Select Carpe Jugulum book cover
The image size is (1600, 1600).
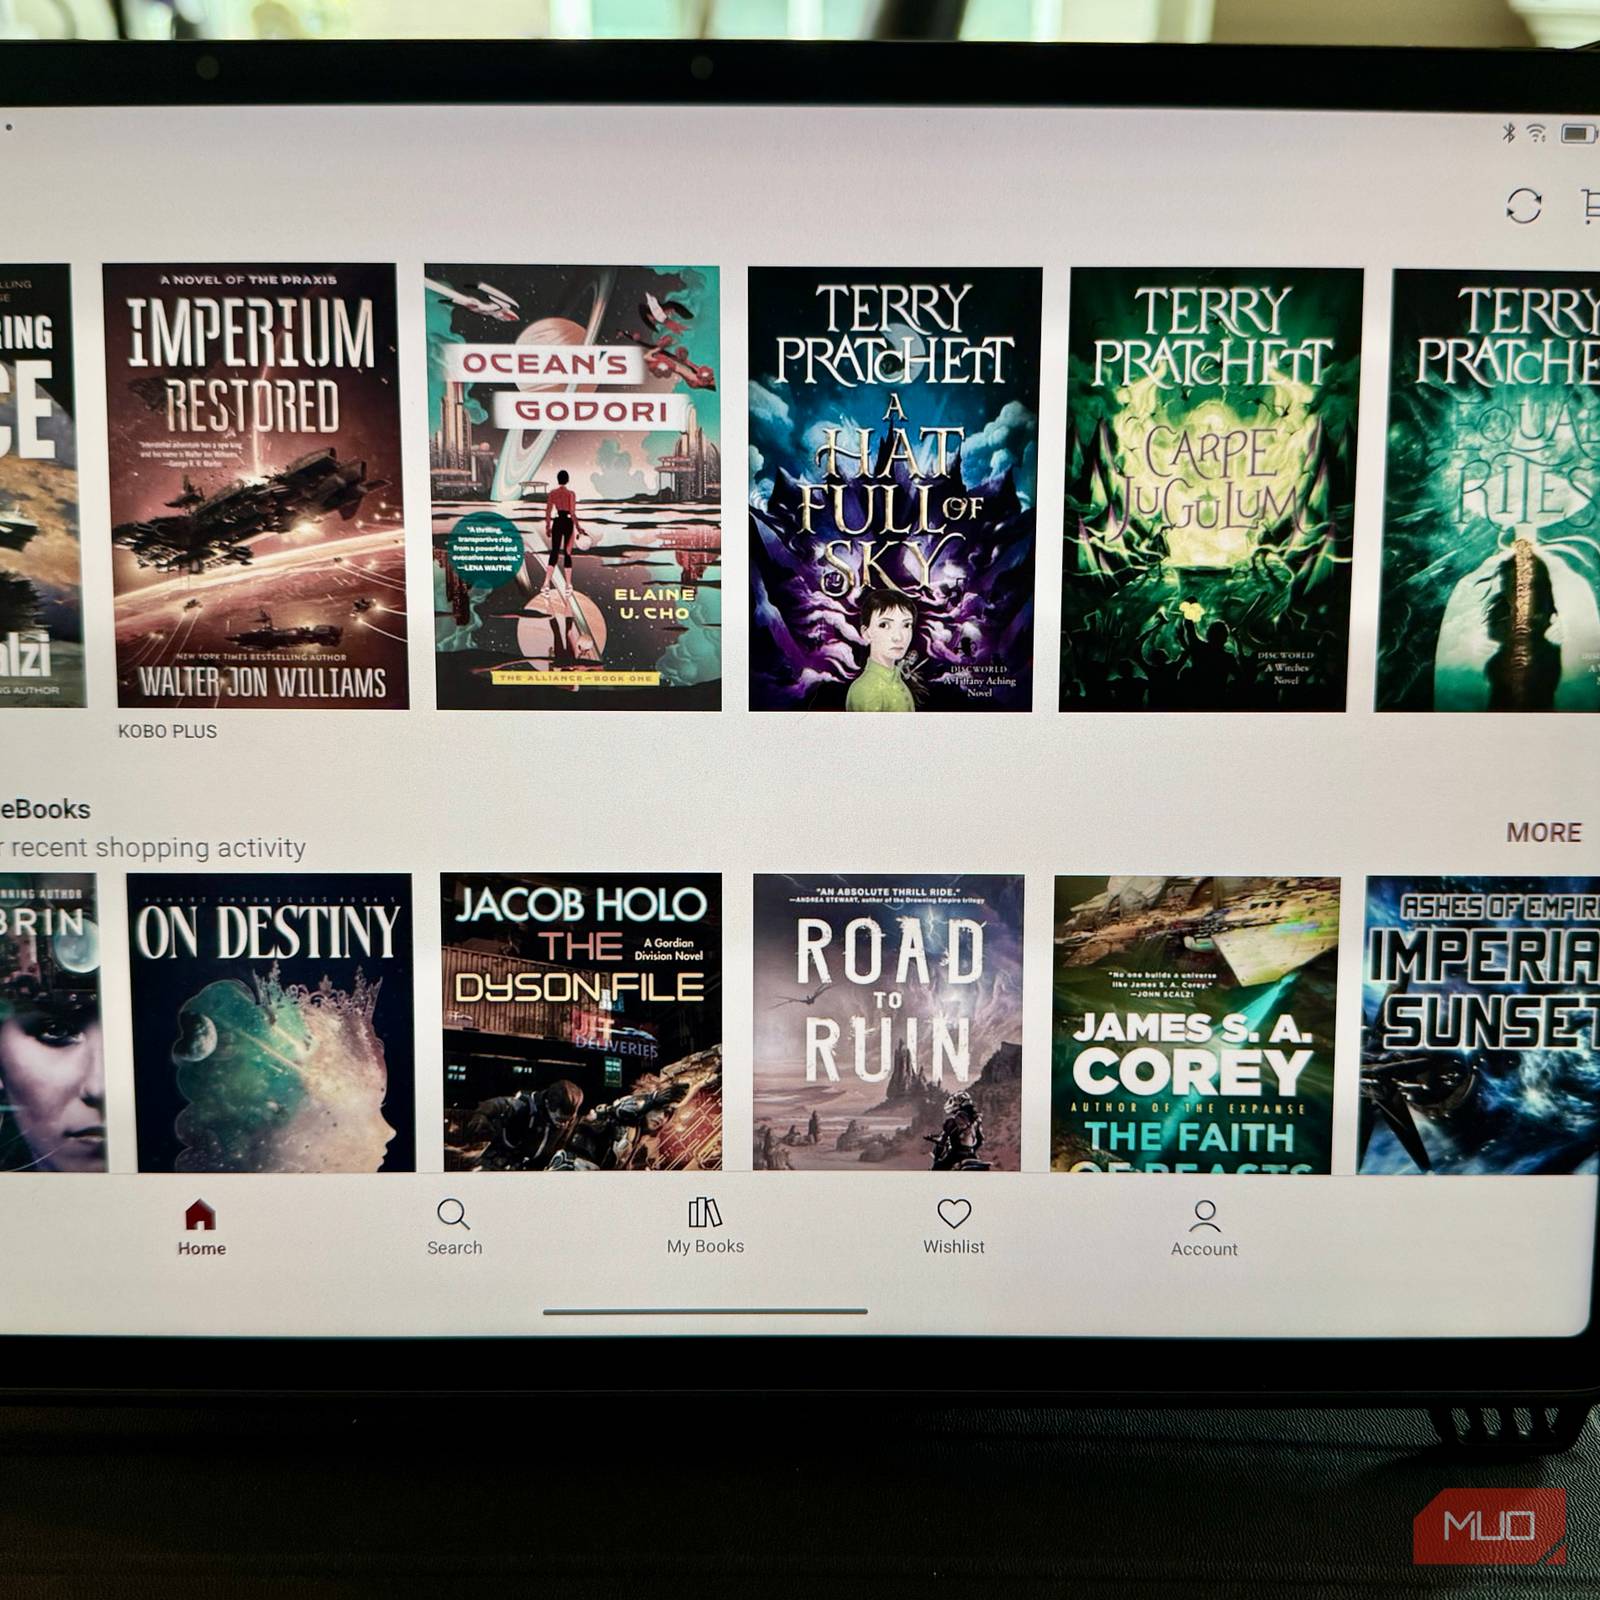point(1211,490)
